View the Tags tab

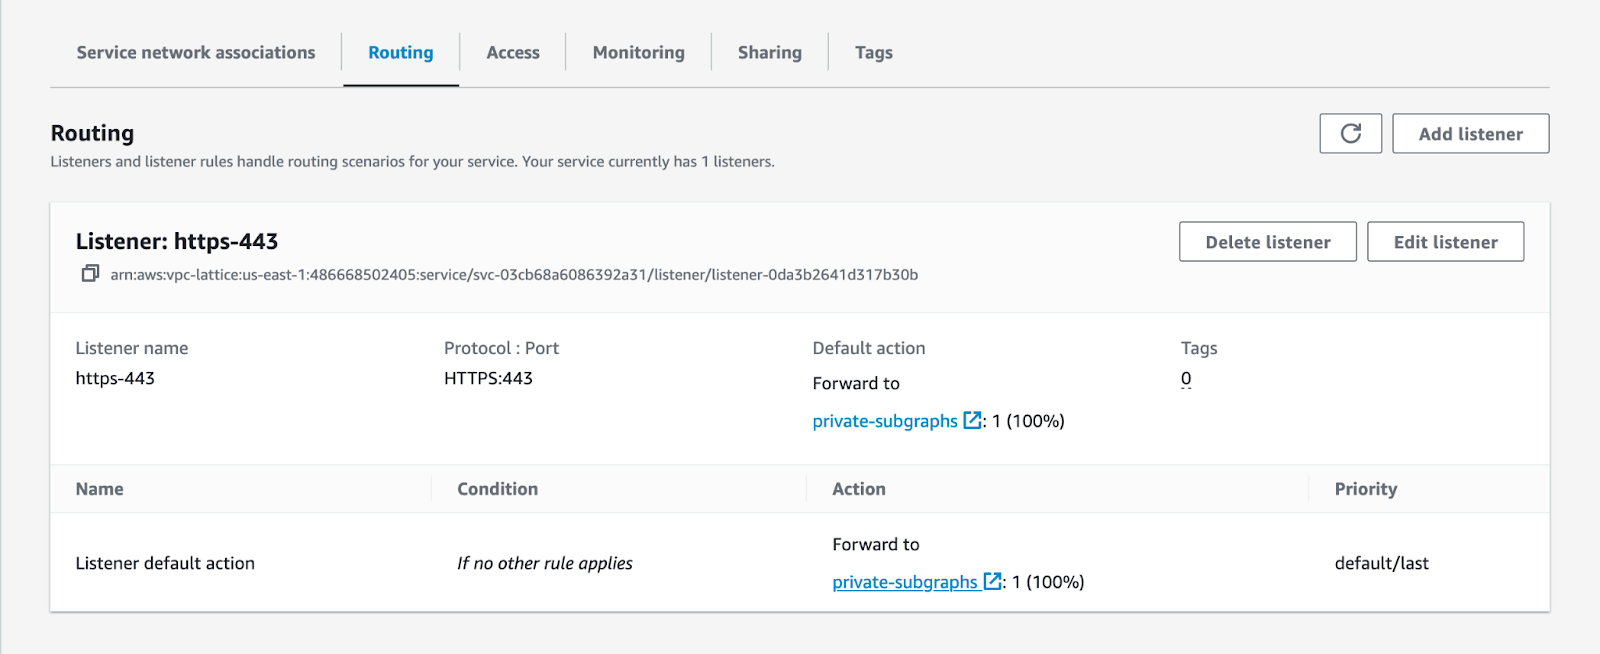[874, 52]
